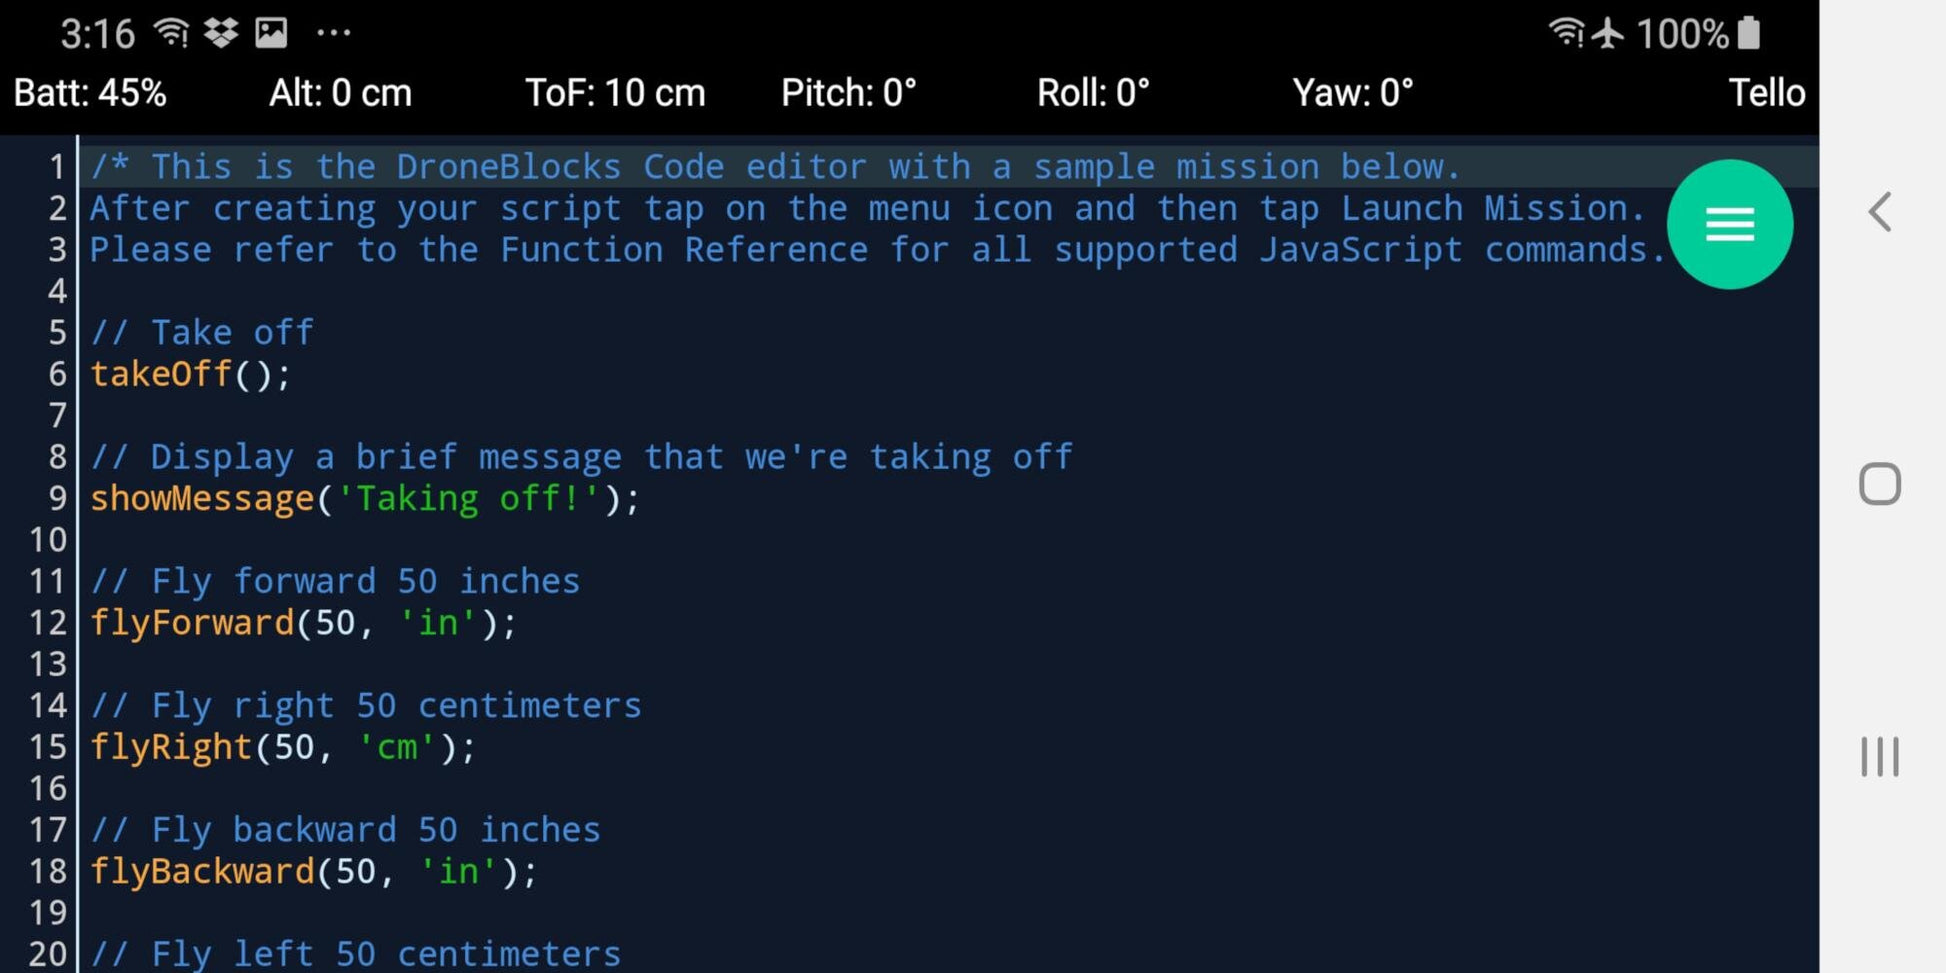Tap the Android home button
The height and width of the screenshot is (973, 1946).
pos(1880,484)
